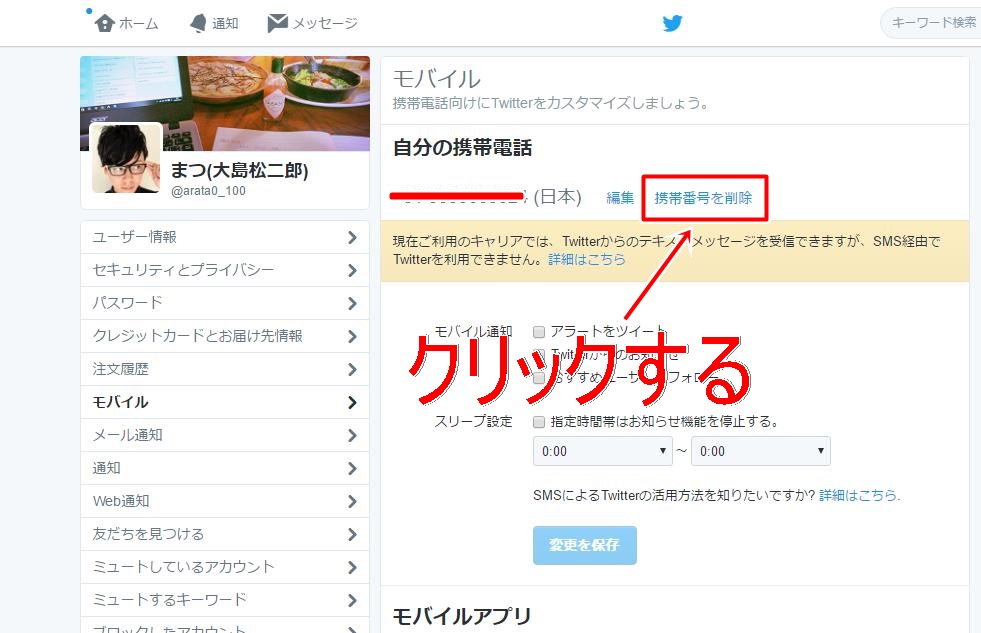Click the Twitter bird logo
The height and width of the screenshot is (633, 981).
click(673, 24)
